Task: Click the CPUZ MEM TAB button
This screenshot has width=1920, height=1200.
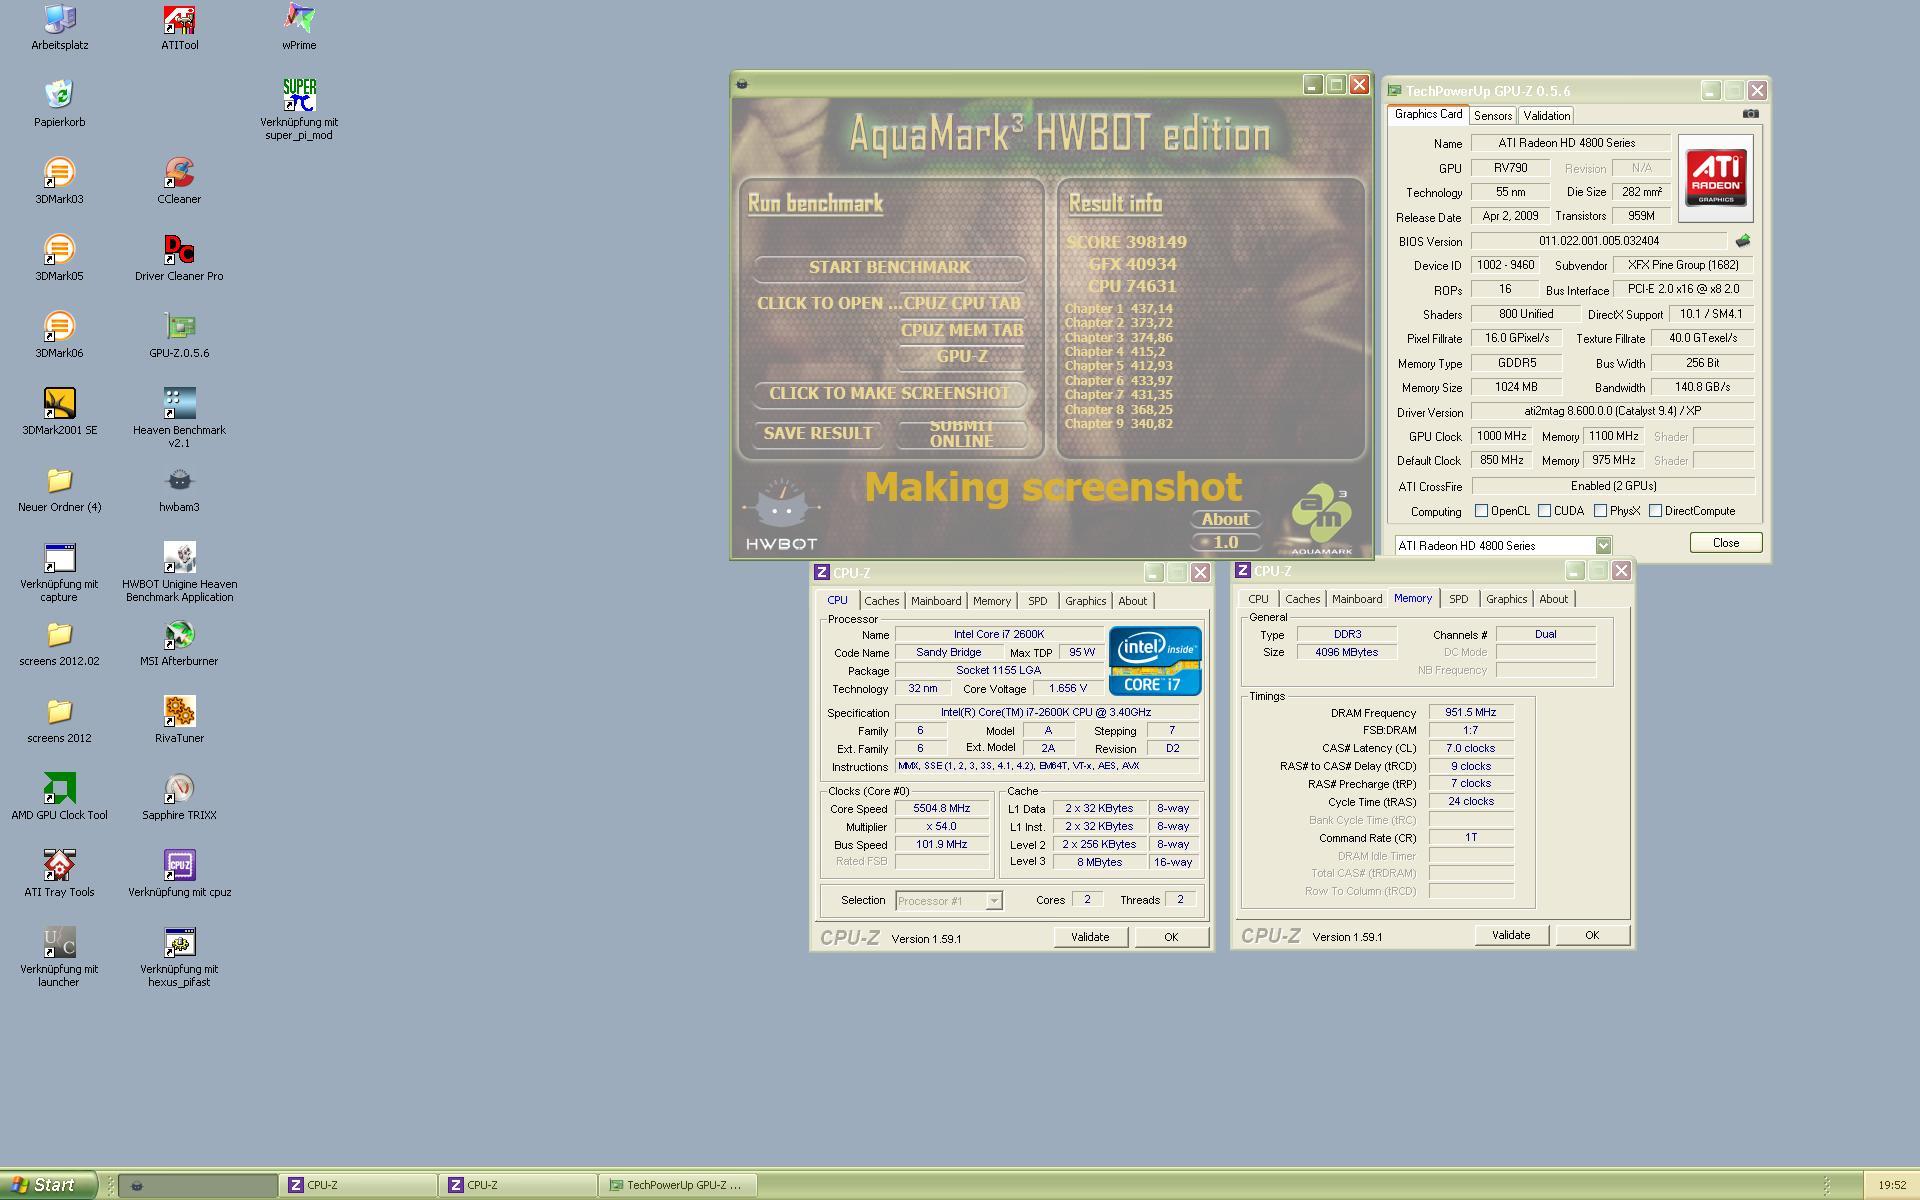Action: coord(961,330)
